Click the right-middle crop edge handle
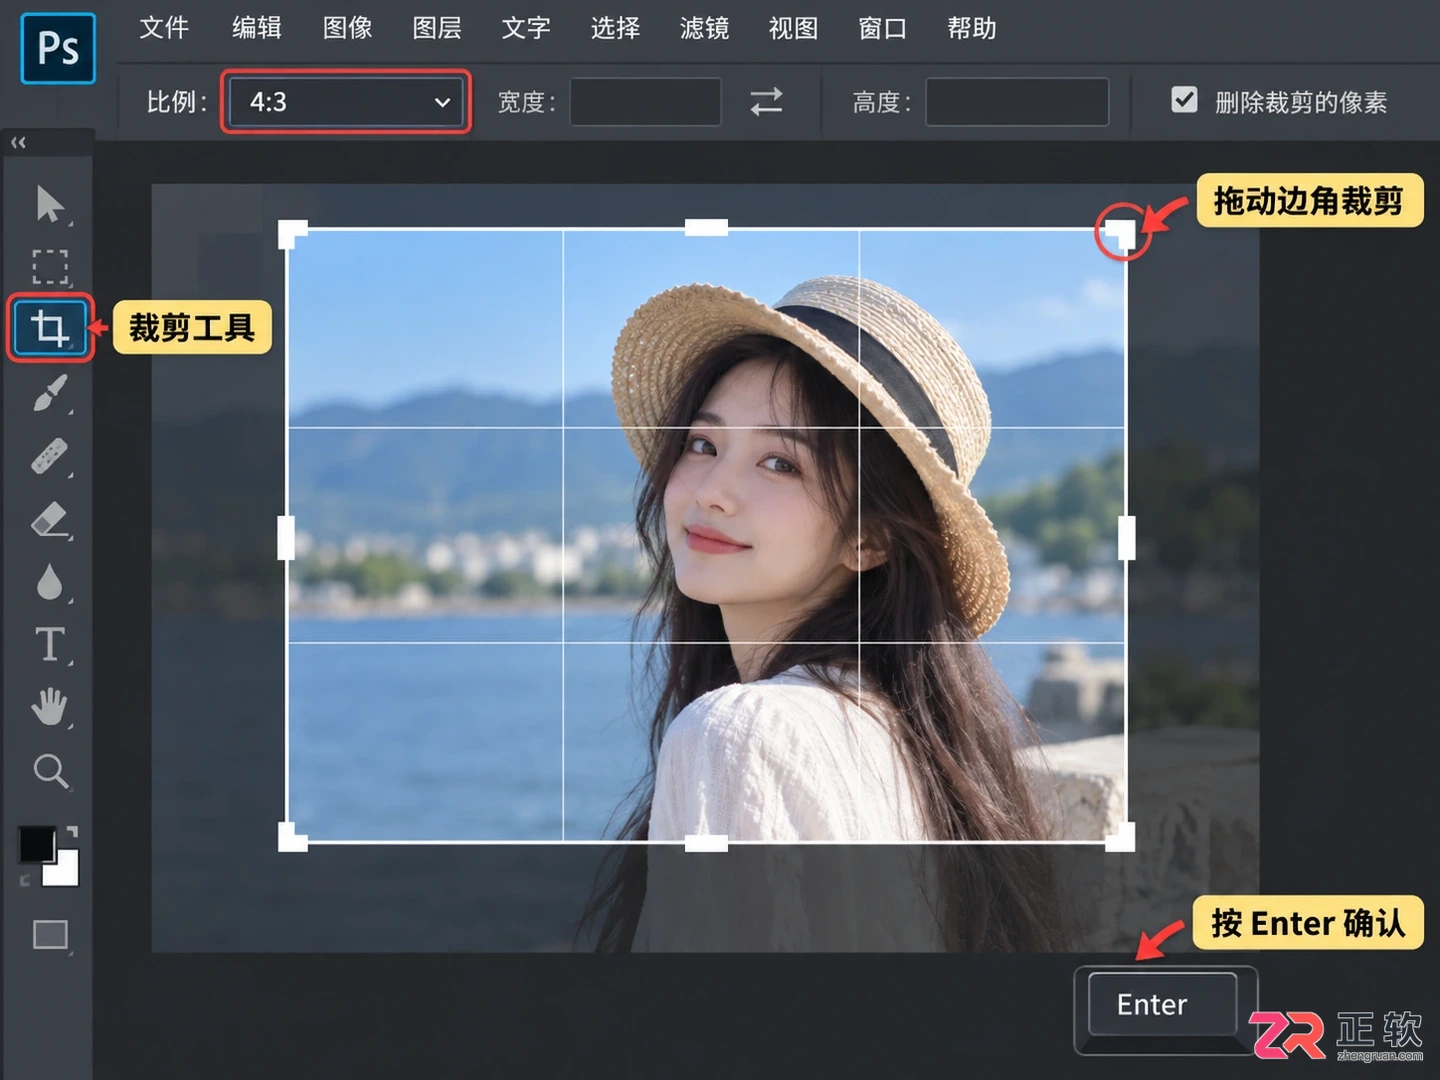 (x=1127, y=537)
